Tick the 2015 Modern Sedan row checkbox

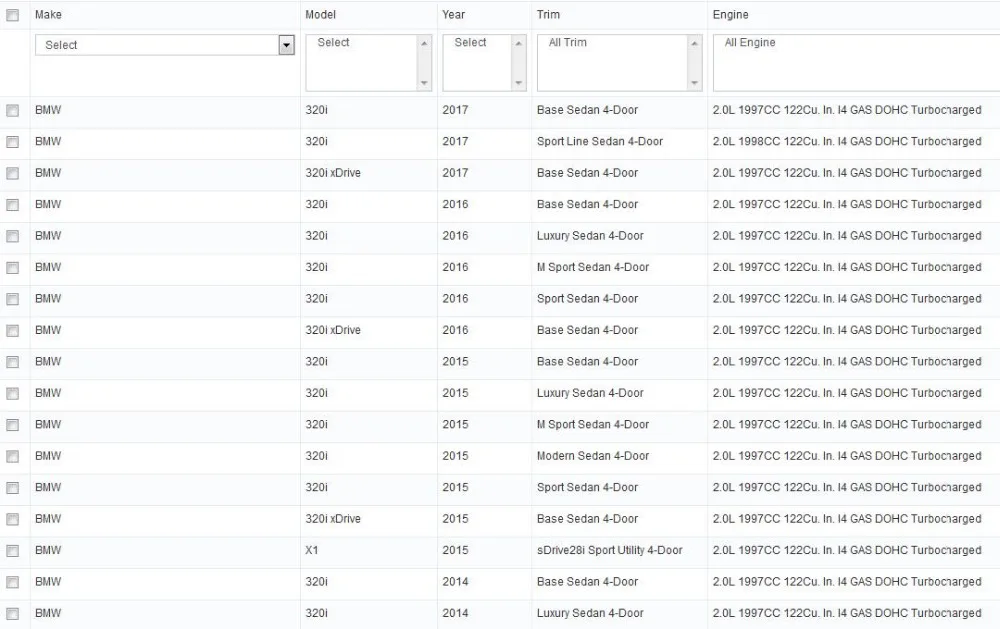click(x=12, y=456)
